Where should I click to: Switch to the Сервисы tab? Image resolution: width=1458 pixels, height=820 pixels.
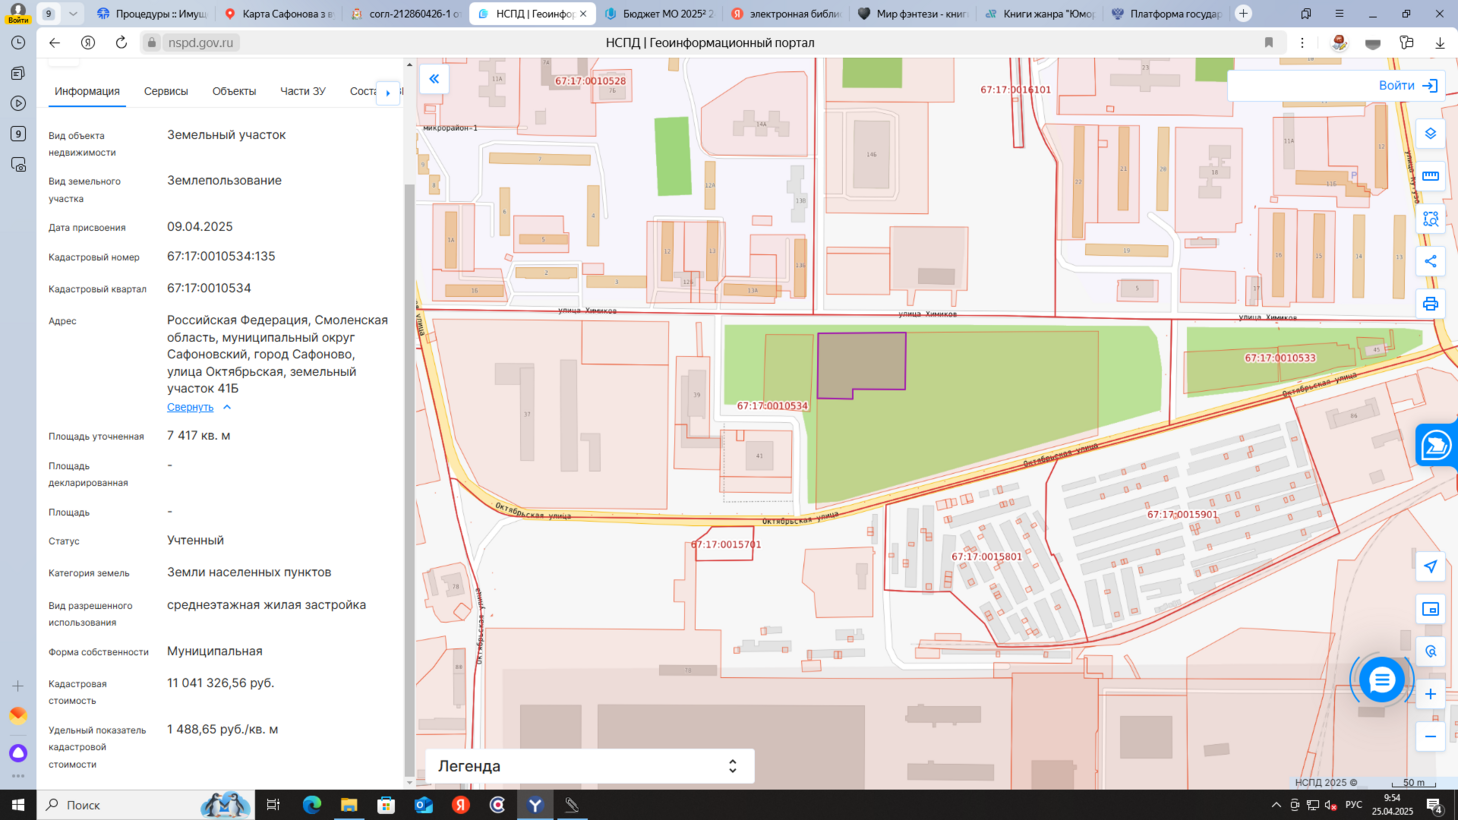pyautogui.click(x=166, y=91)
